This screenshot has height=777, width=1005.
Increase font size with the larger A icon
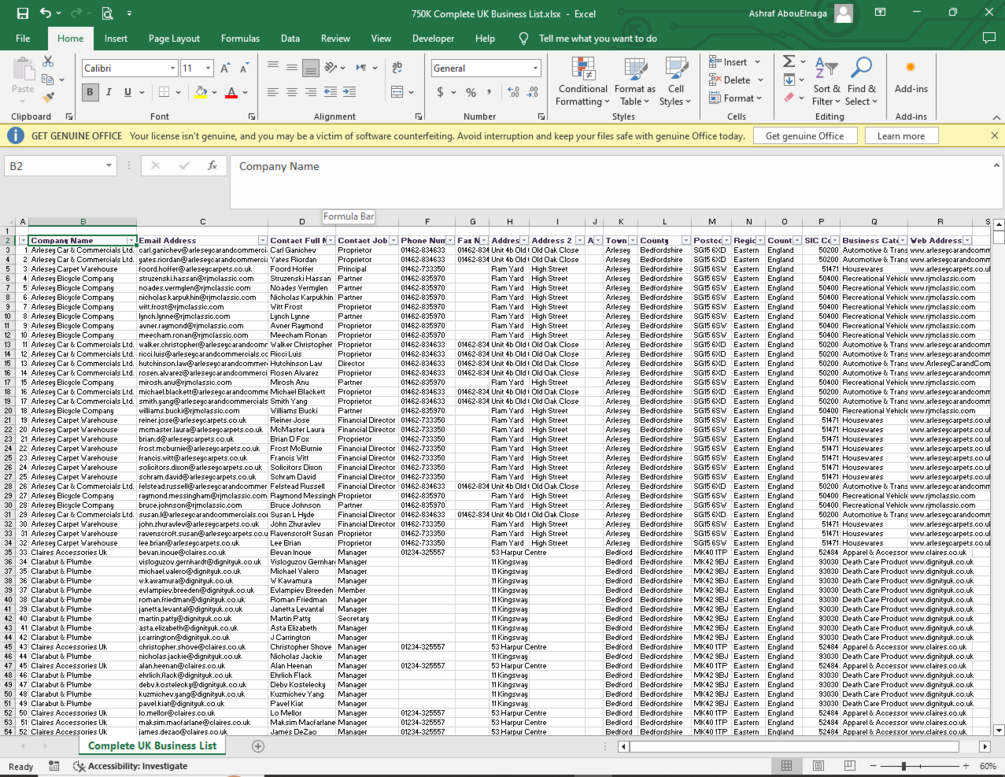[225, 68]
